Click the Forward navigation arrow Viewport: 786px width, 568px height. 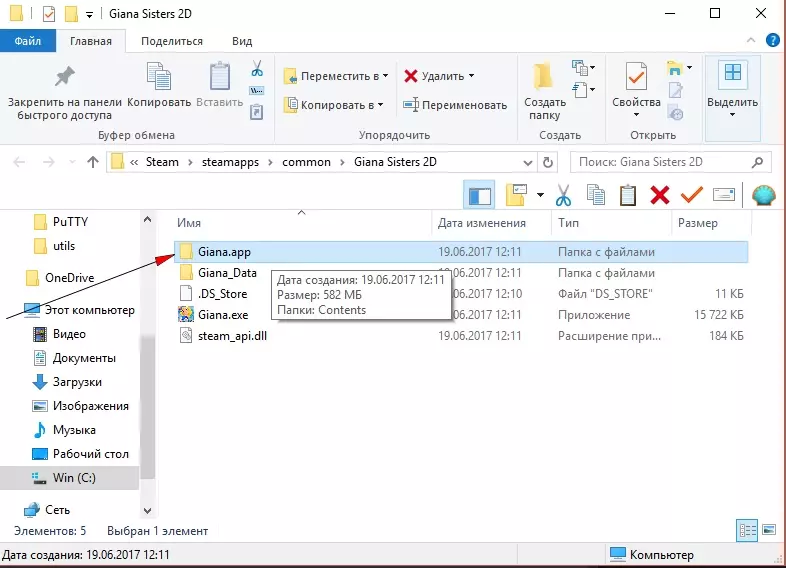(49, 162)
